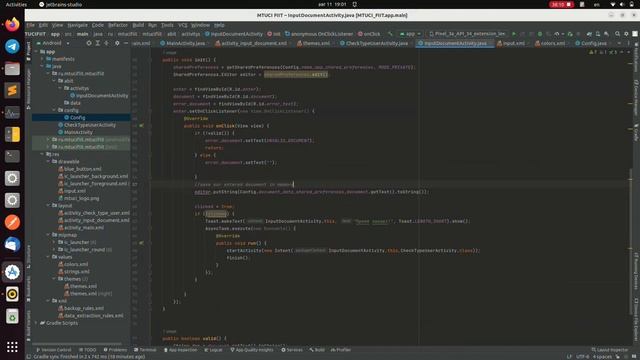Screen dimensions: 640x360
Task: Open the Logcat tool window
Action: (213, 350)
